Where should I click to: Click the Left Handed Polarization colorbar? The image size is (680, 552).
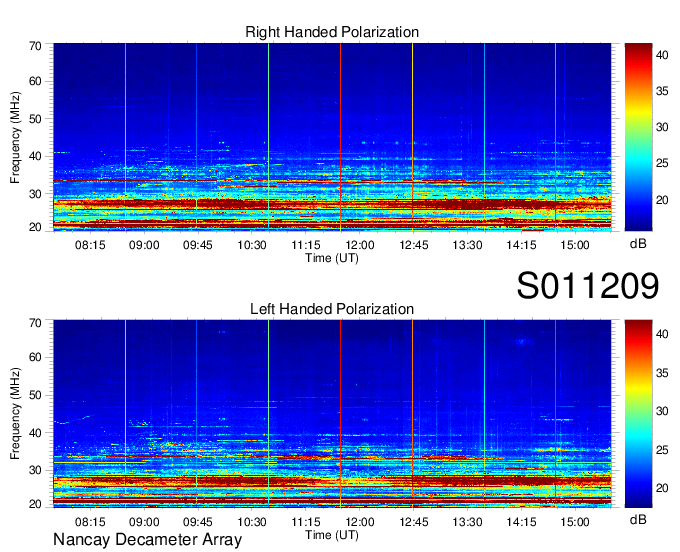coord(638,414)
